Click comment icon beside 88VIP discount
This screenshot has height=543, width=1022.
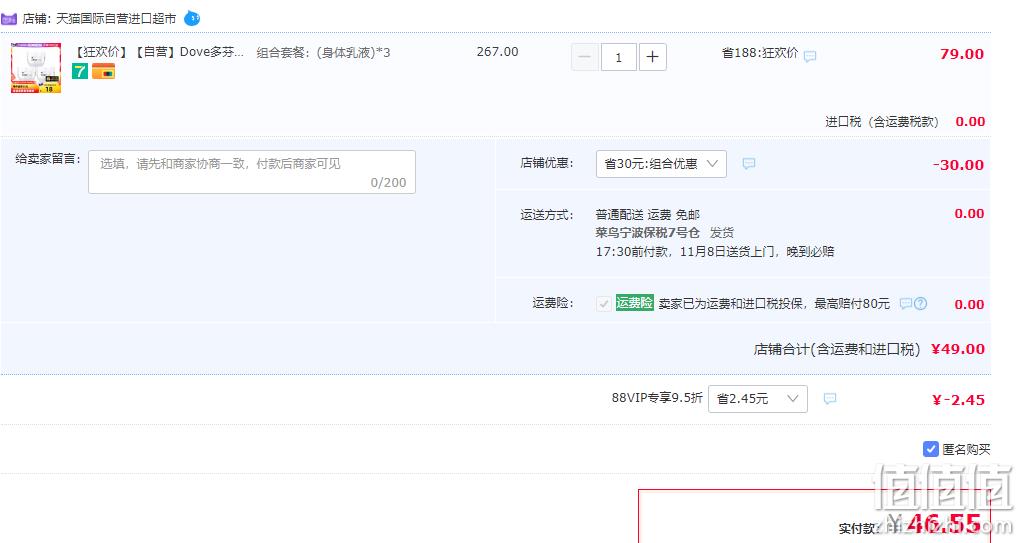[x=830, y=398]
